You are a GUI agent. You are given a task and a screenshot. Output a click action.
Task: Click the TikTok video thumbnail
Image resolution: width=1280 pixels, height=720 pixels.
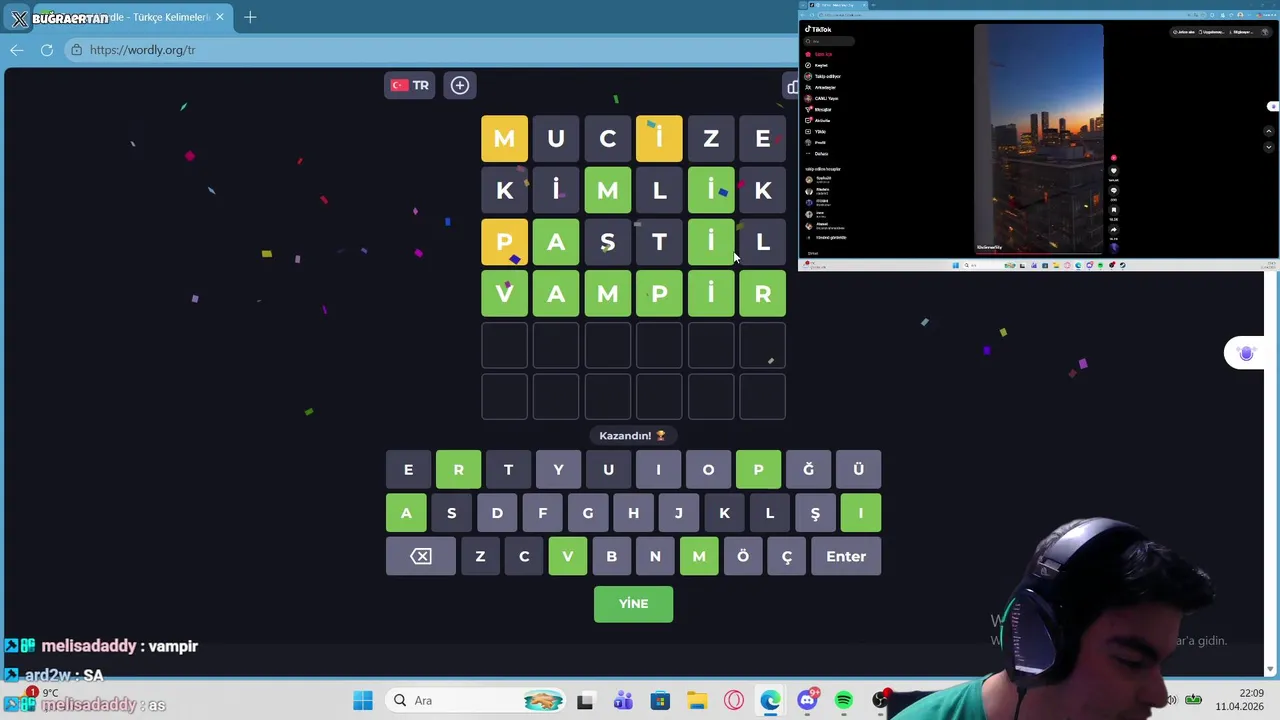point(1039,139)
